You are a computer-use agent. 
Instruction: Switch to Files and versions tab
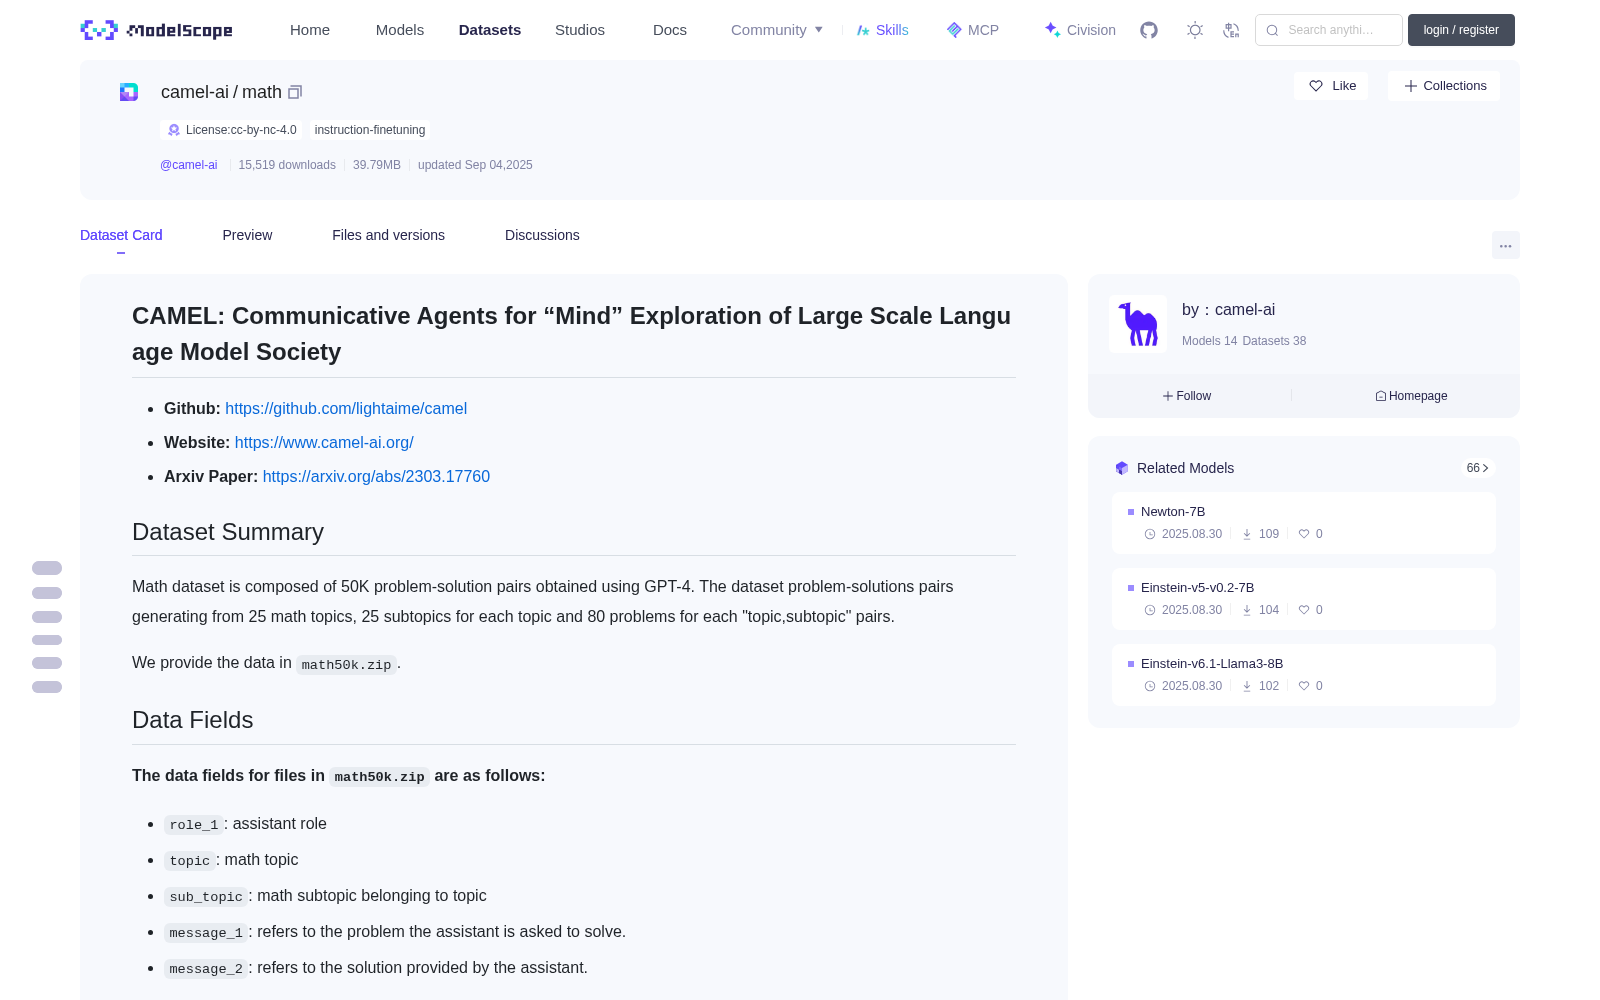[x=388, y=235]
